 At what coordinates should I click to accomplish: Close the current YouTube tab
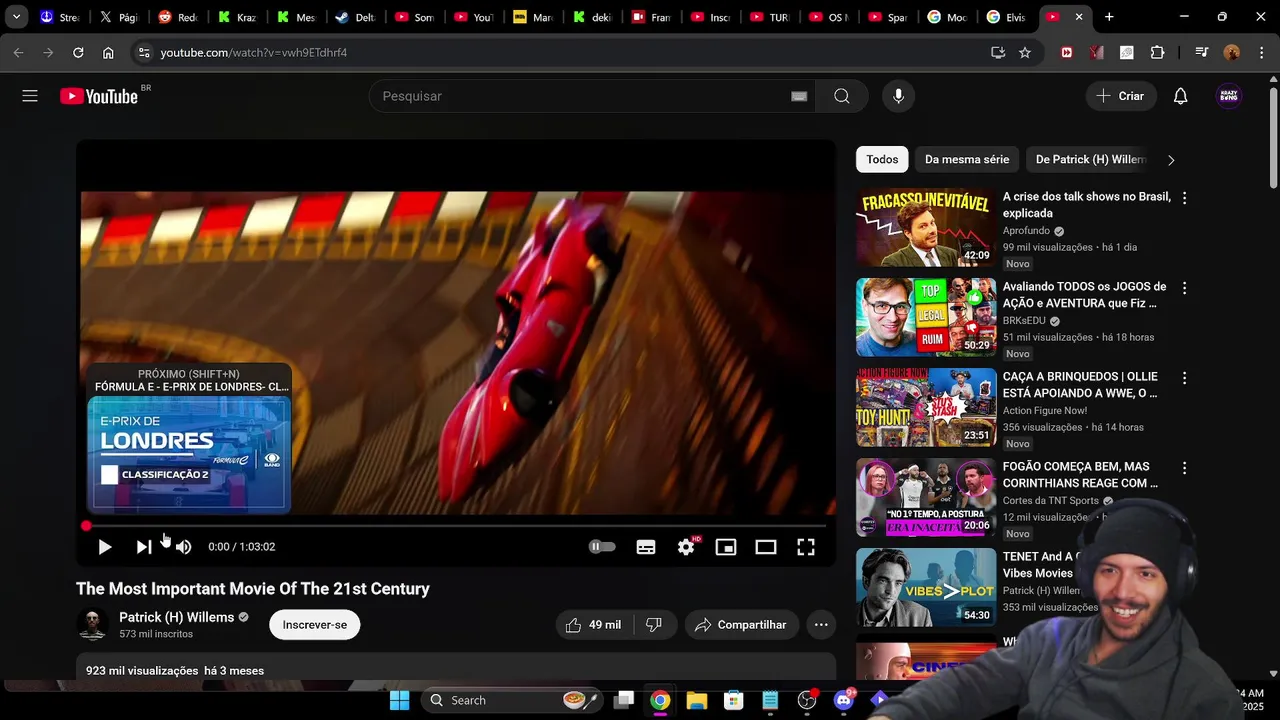point(1079,17)
